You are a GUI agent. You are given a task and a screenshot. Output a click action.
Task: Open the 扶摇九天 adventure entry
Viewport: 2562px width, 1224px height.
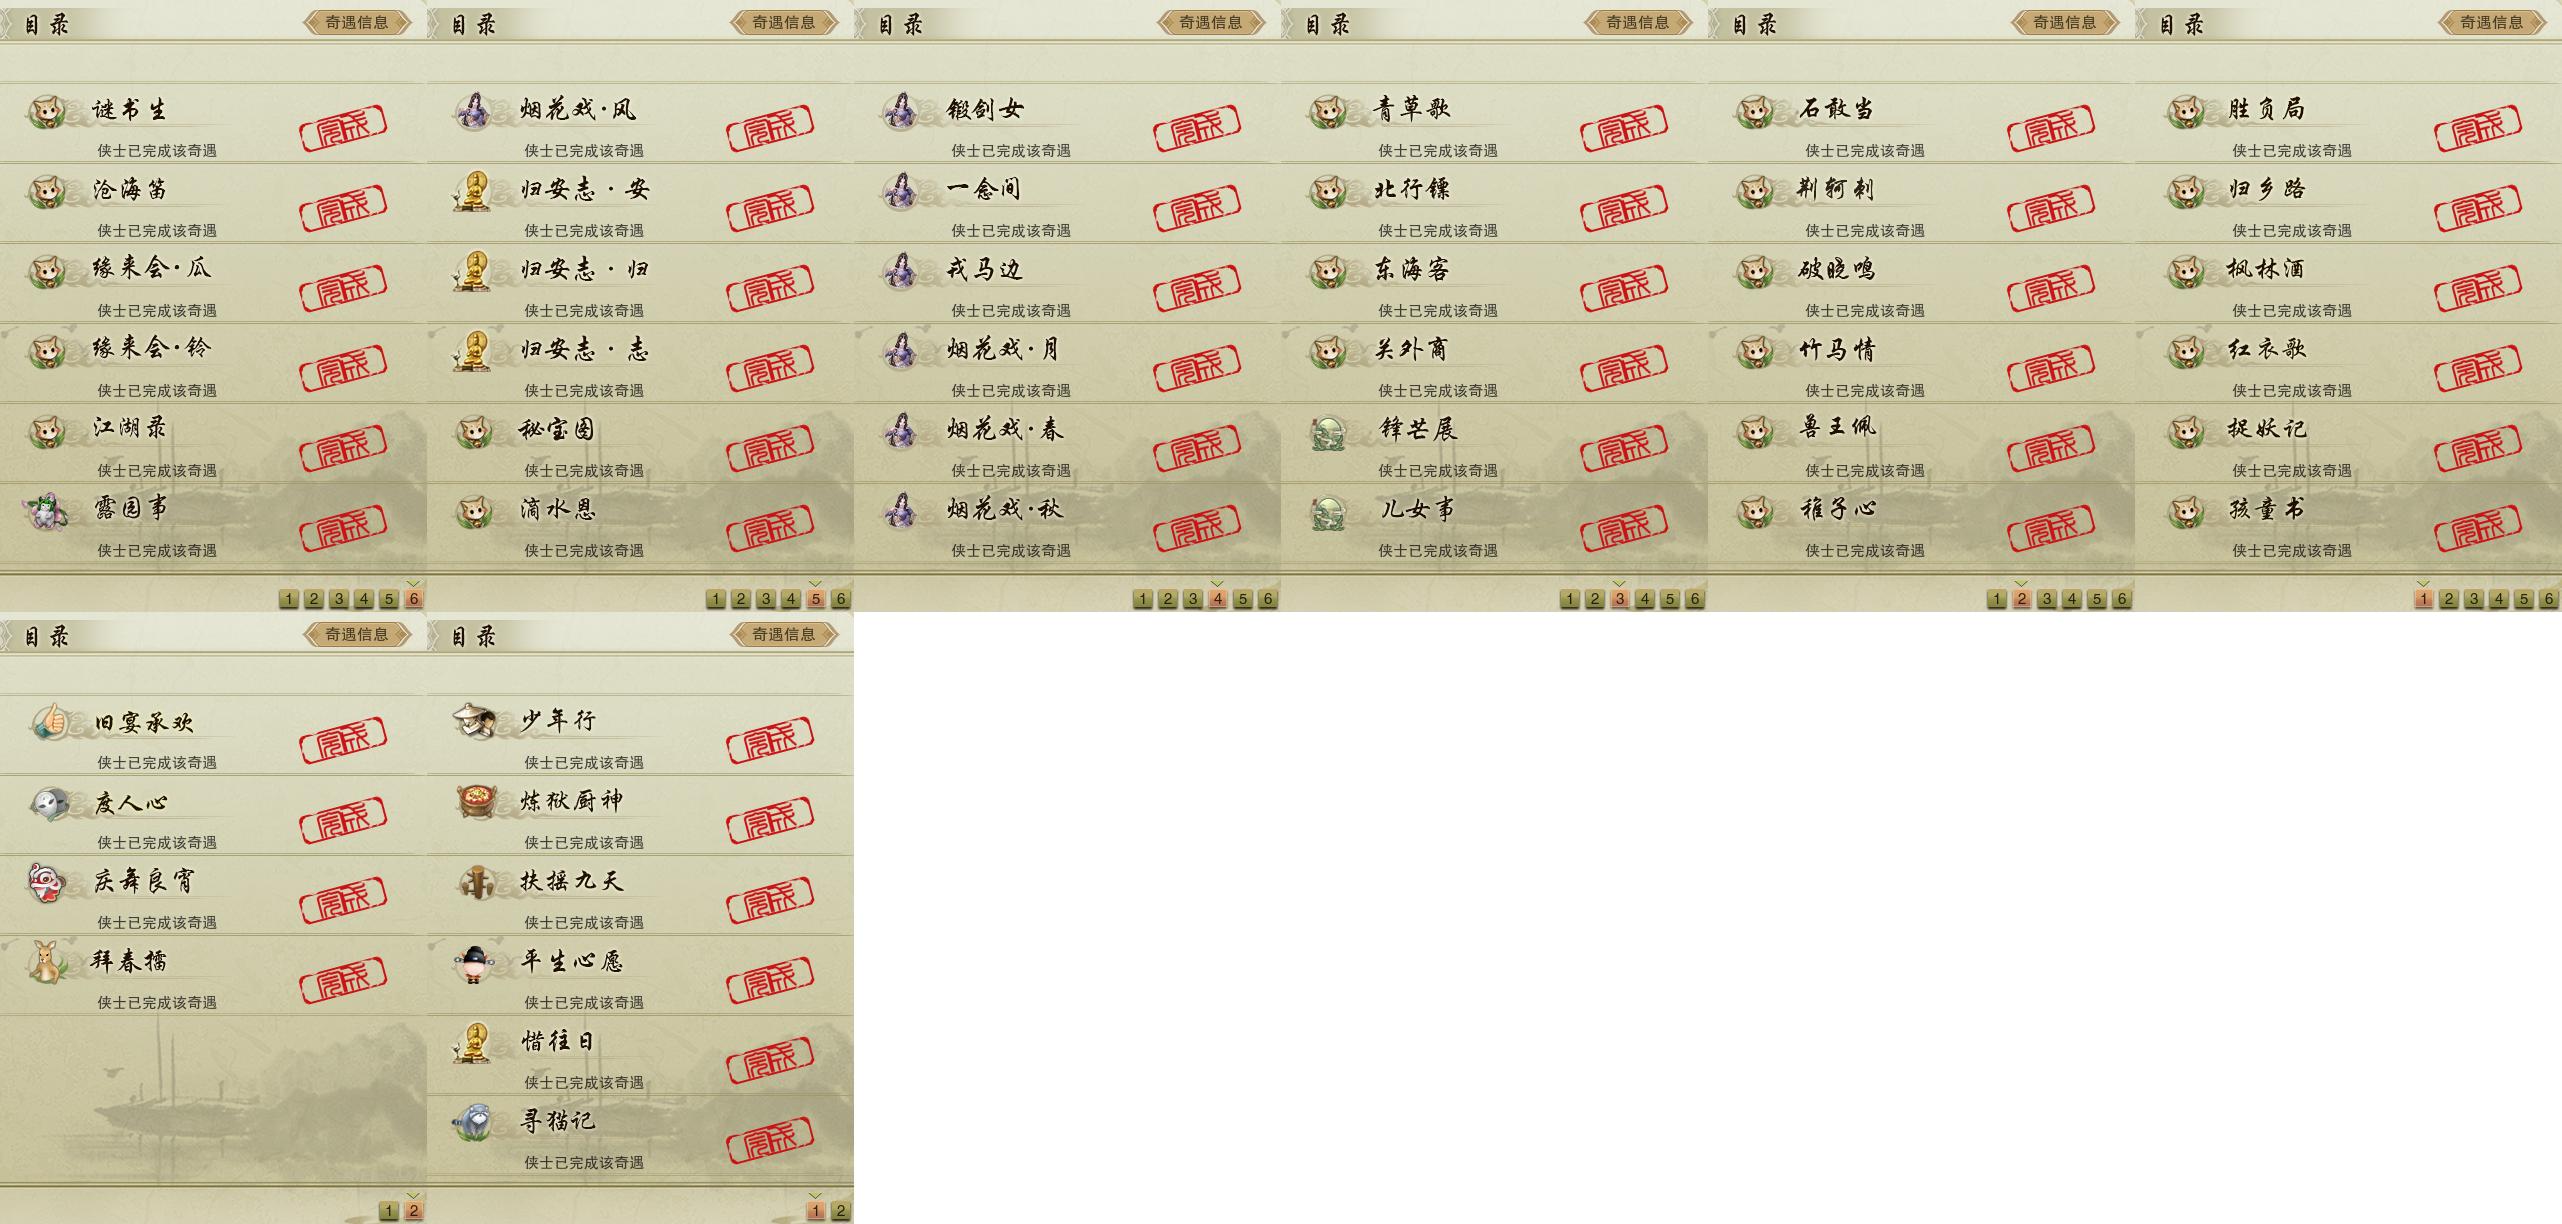tap(640, 895)
